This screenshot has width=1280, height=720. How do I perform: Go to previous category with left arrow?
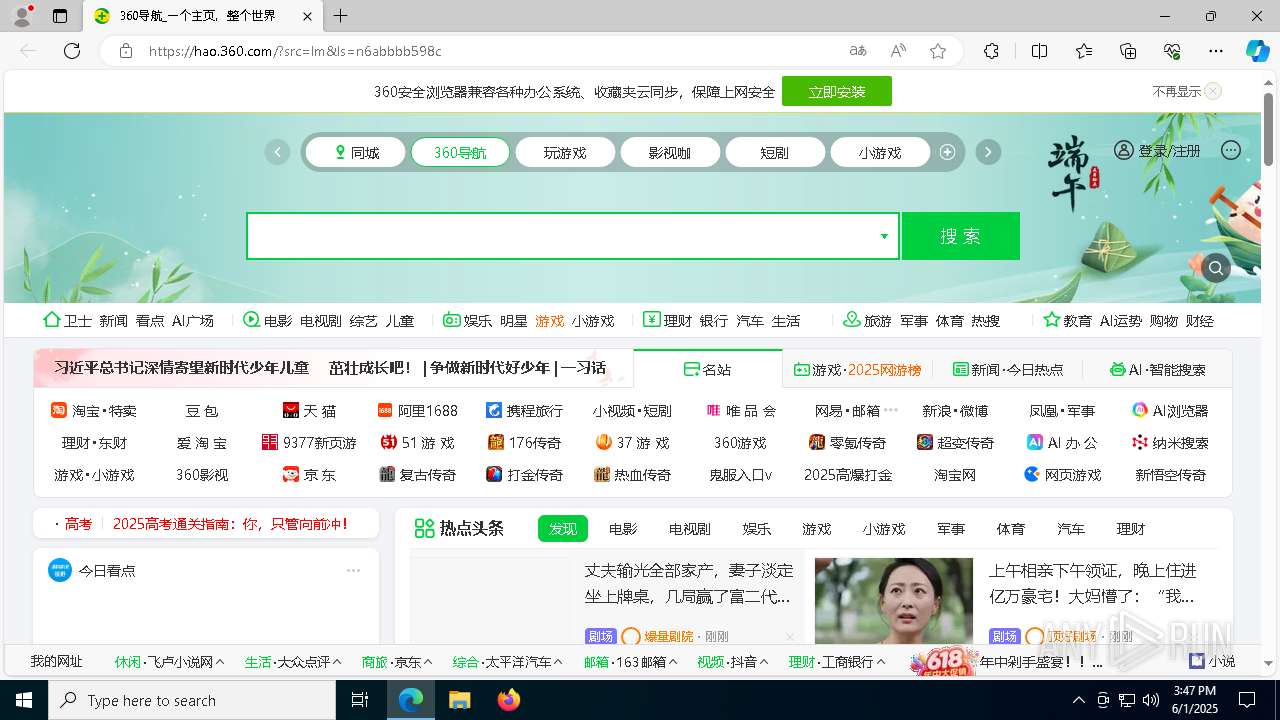click(x=277, y=152)
